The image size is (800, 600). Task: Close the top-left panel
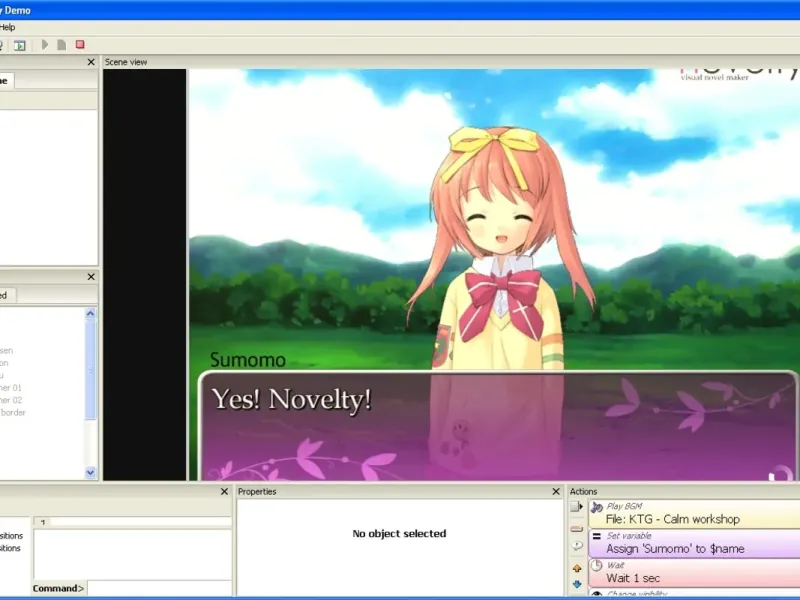tap(91, 62)
